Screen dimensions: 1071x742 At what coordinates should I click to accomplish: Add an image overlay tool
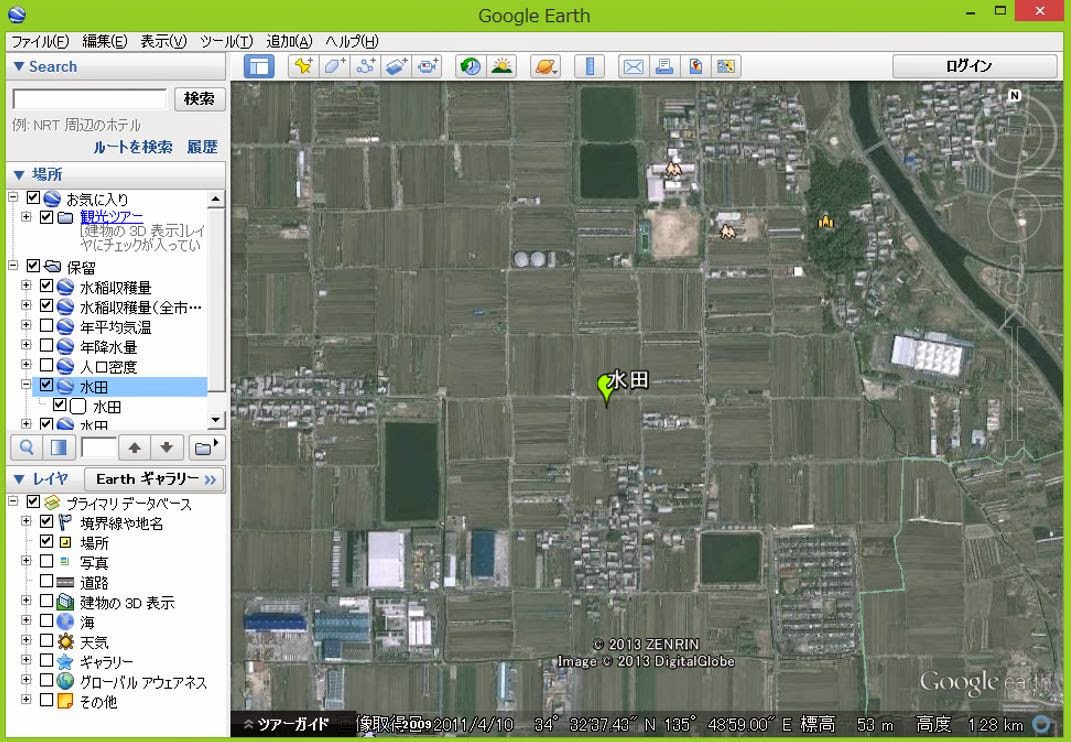pos(396,66)
